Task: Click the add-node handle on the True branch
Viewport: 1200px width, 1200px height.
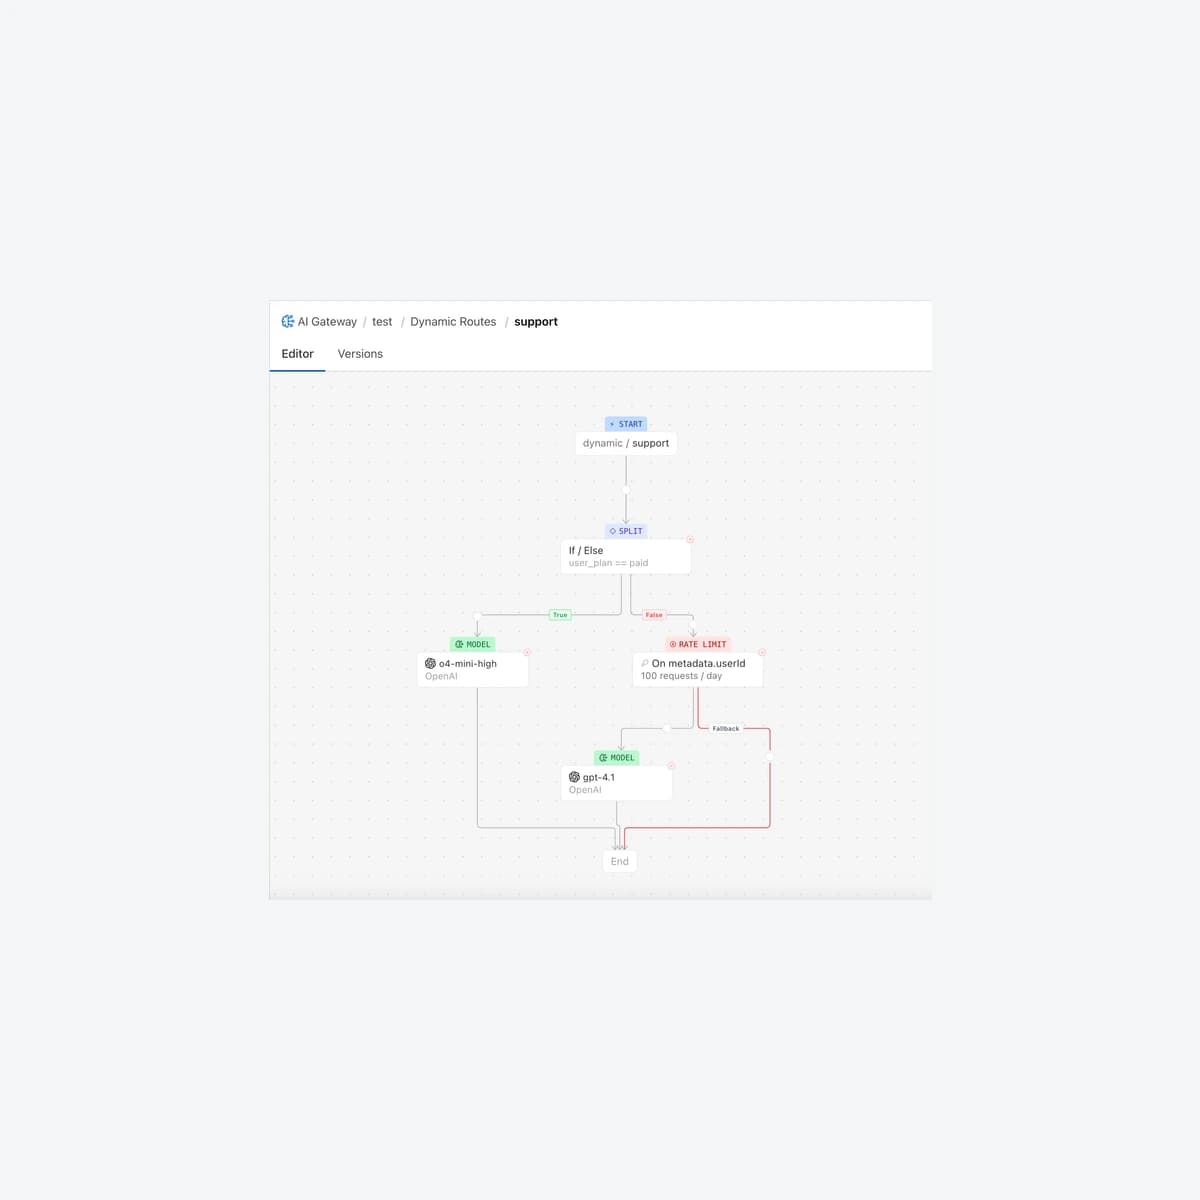Action: 477,615
